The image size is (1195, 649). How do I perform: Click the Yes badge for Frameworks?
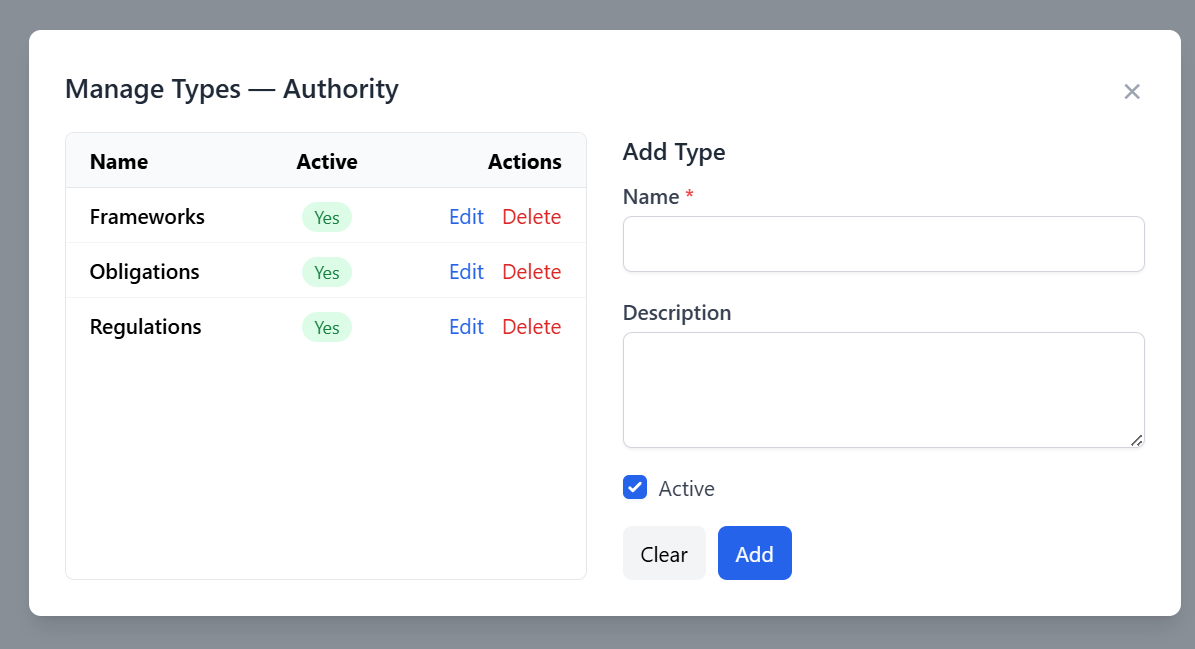pos(327,218)
